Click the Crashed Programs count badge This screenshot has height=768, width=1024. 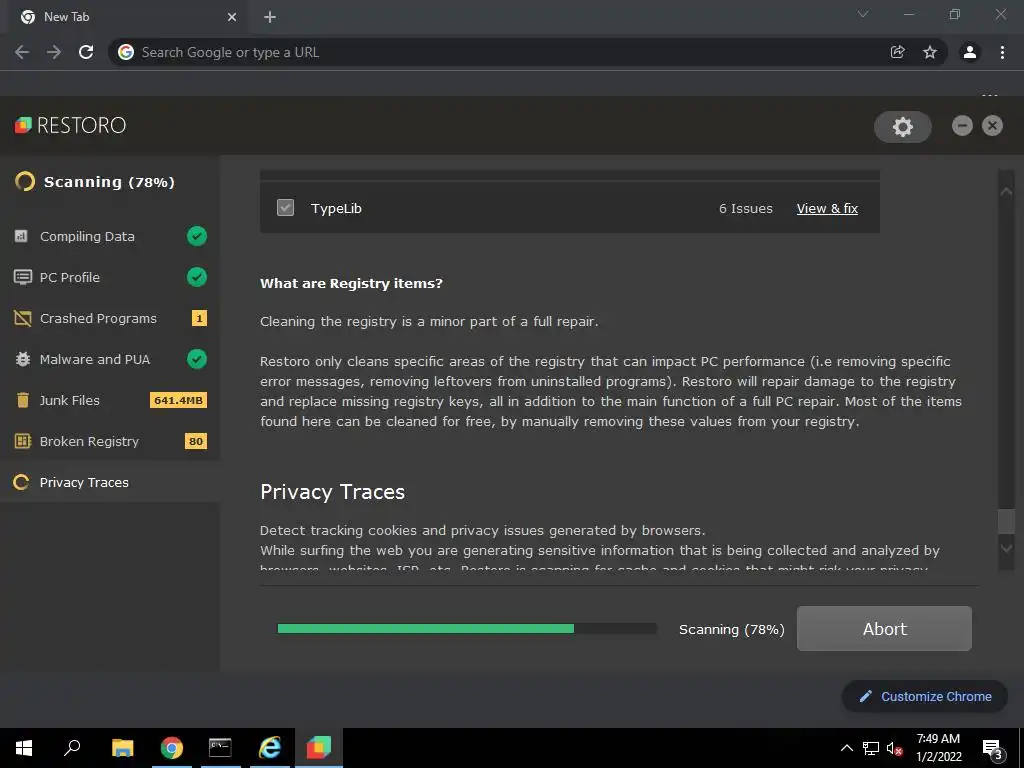tap(199, 318)
